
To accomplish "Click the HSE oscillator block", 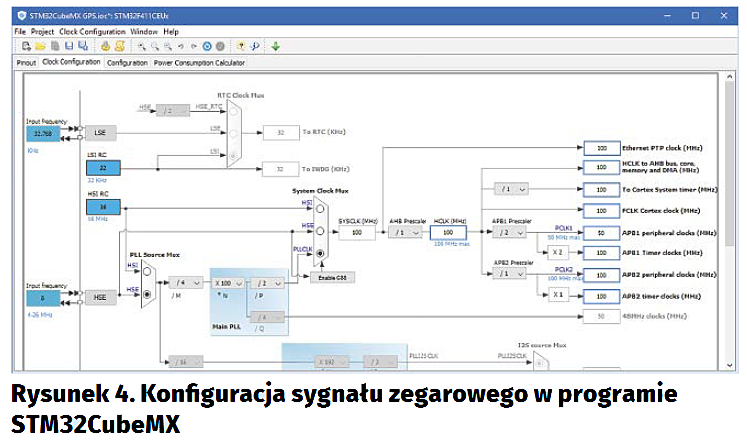I will pyautogui.click(x=99, y=297).
